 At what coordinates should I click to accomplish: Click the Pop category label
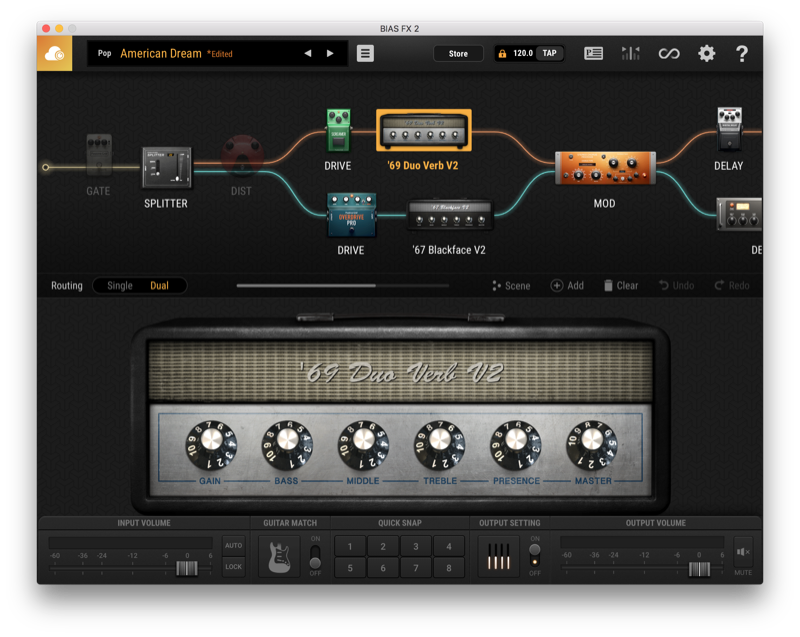[105, 53]
